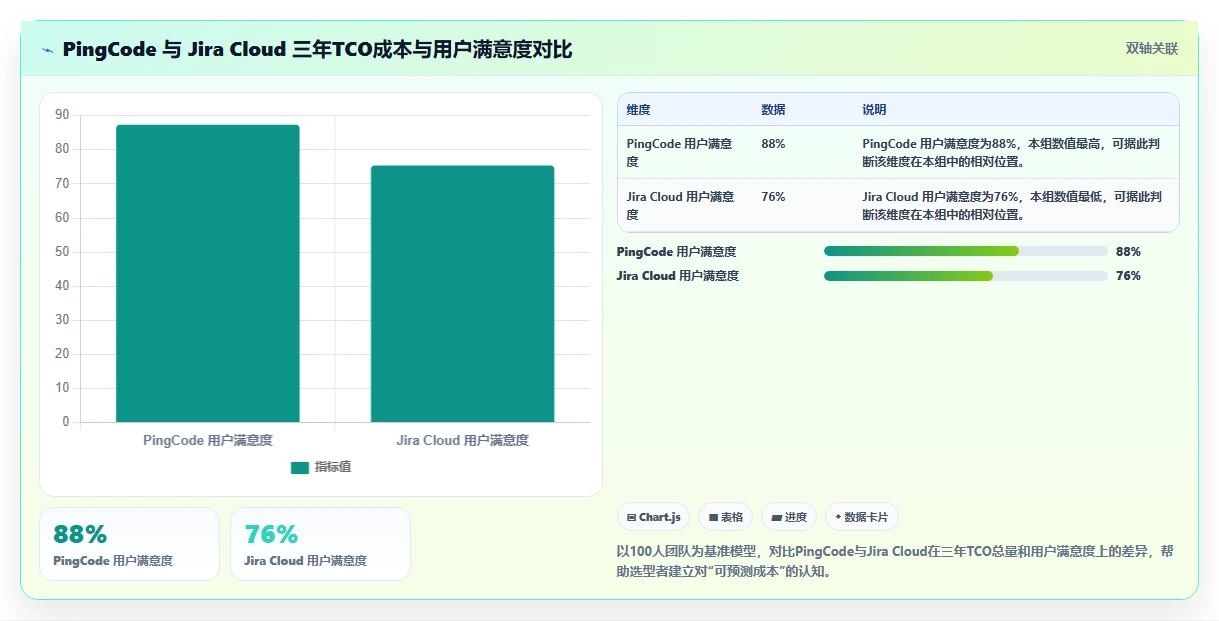The width and height of the screenshot is (1219, 621).
Task: Click the Jira Cloud 用户满意度 progress bar
Action: coord(965,275)
